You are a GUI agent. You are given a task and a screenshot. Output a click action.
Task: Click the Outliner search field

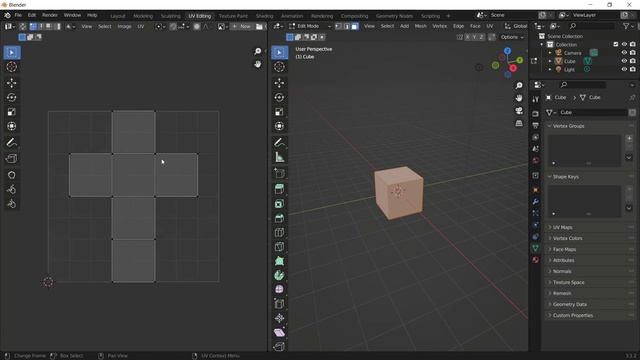[591, 26]
